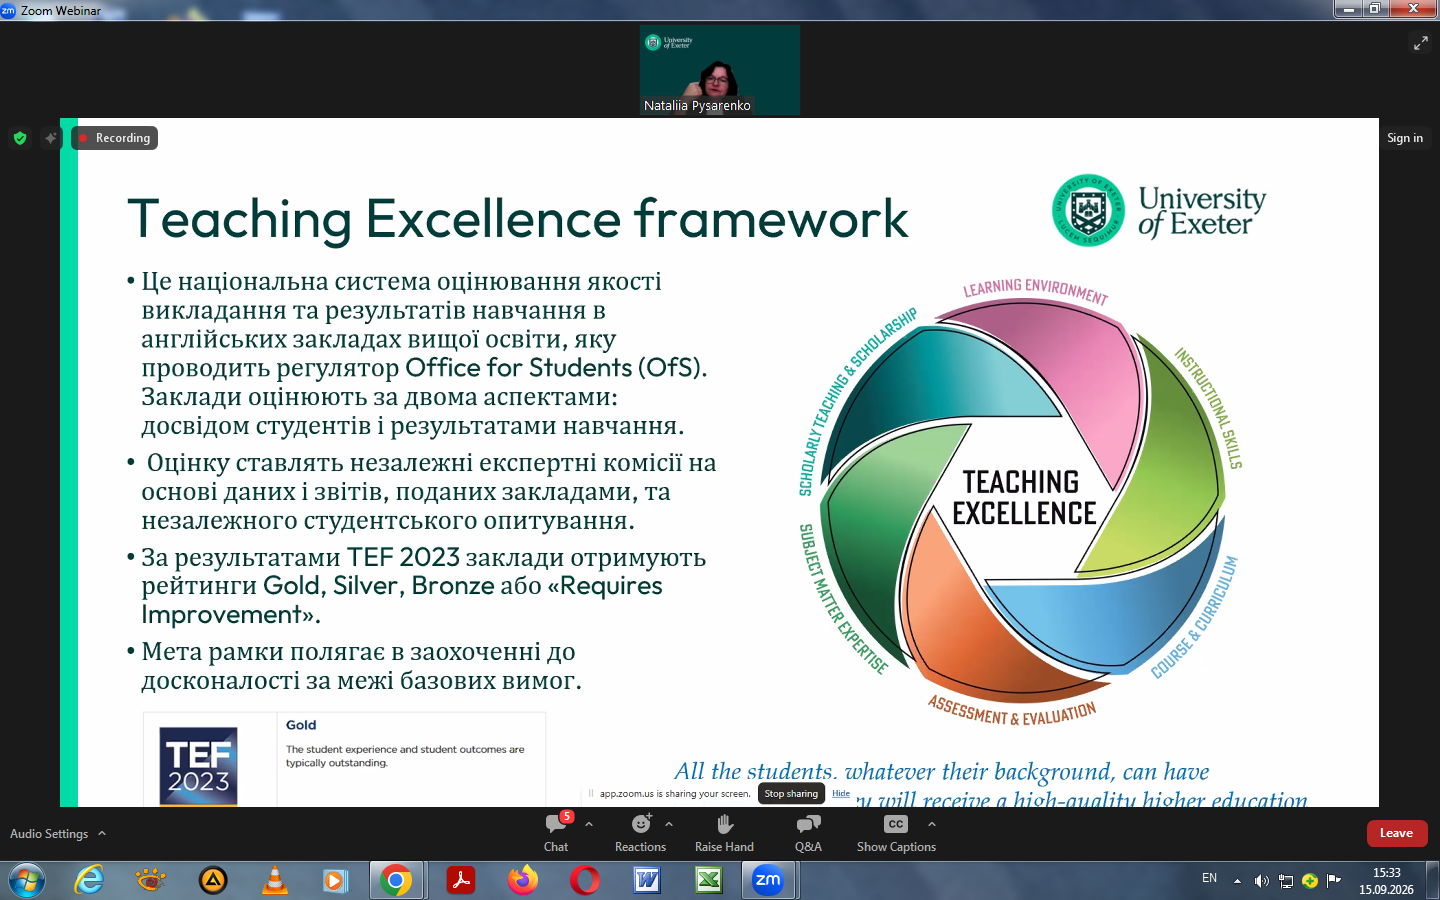This screenshot has width=1440, height=900.
Task: Raise Hand in the webinar
Action: [x=725, y=833]
